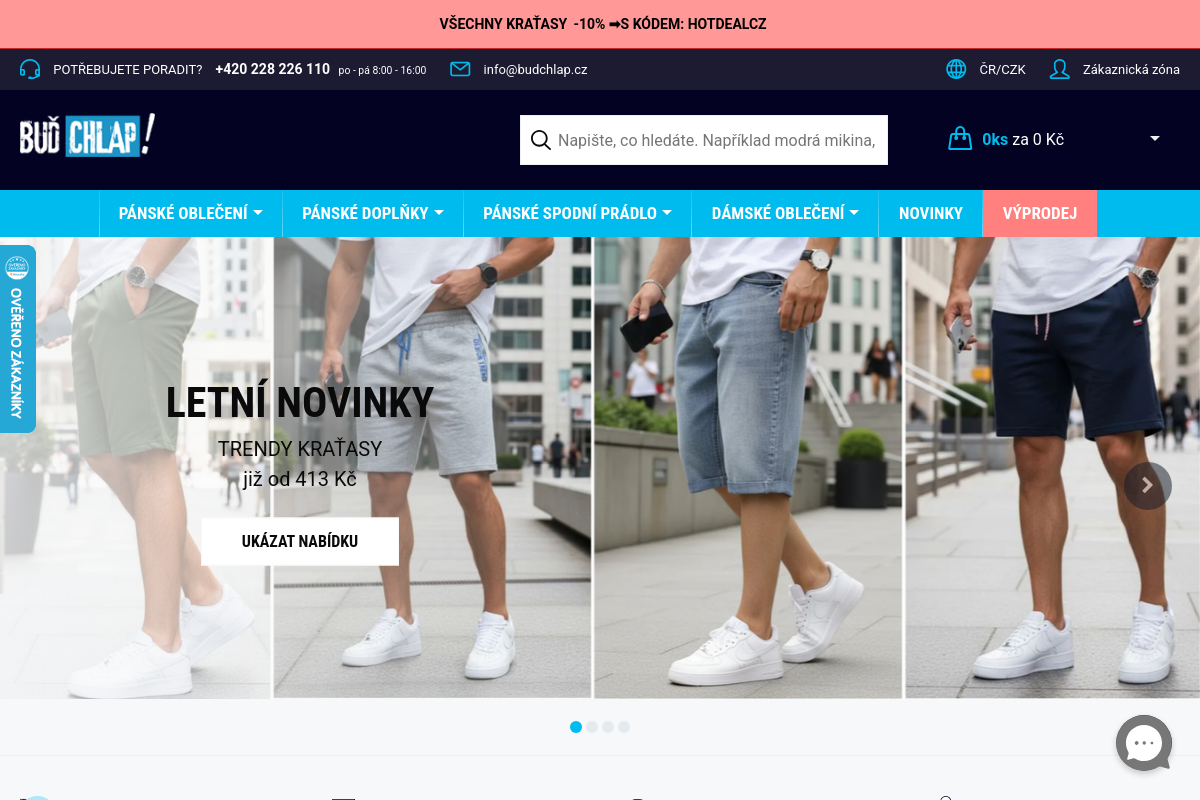Open the customer zone user icon
This screenshot has width=1200, height=800.
(1060, 69)
